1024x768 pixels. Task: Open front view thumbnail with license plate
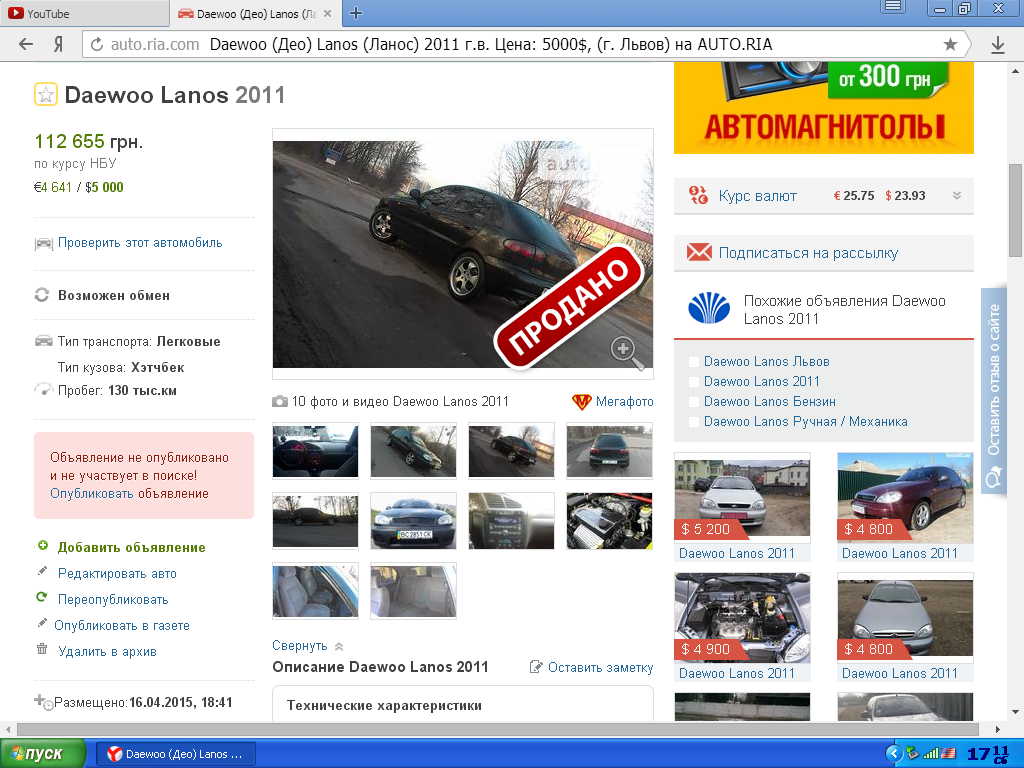tap(413, 520)
